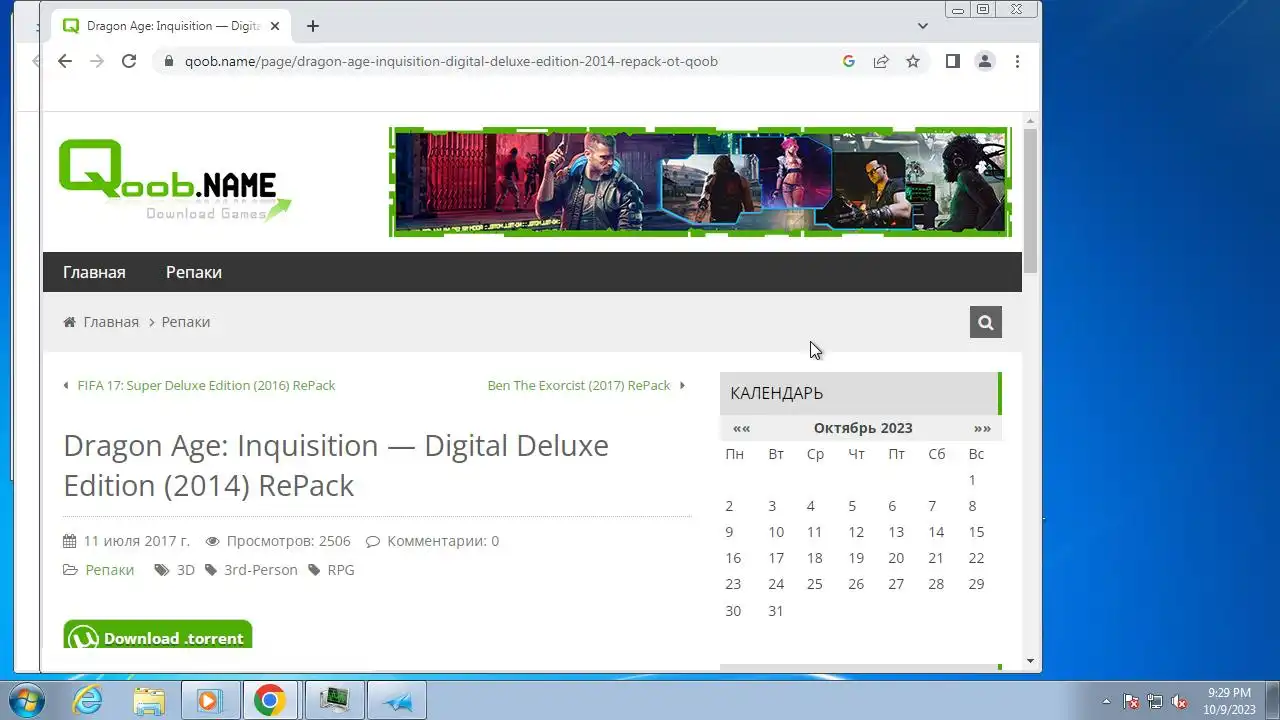Image resolution: width=1280 pixels, height=720 pixels.
Task: Select day 9 in the calendar
Action: coord(729,532)
